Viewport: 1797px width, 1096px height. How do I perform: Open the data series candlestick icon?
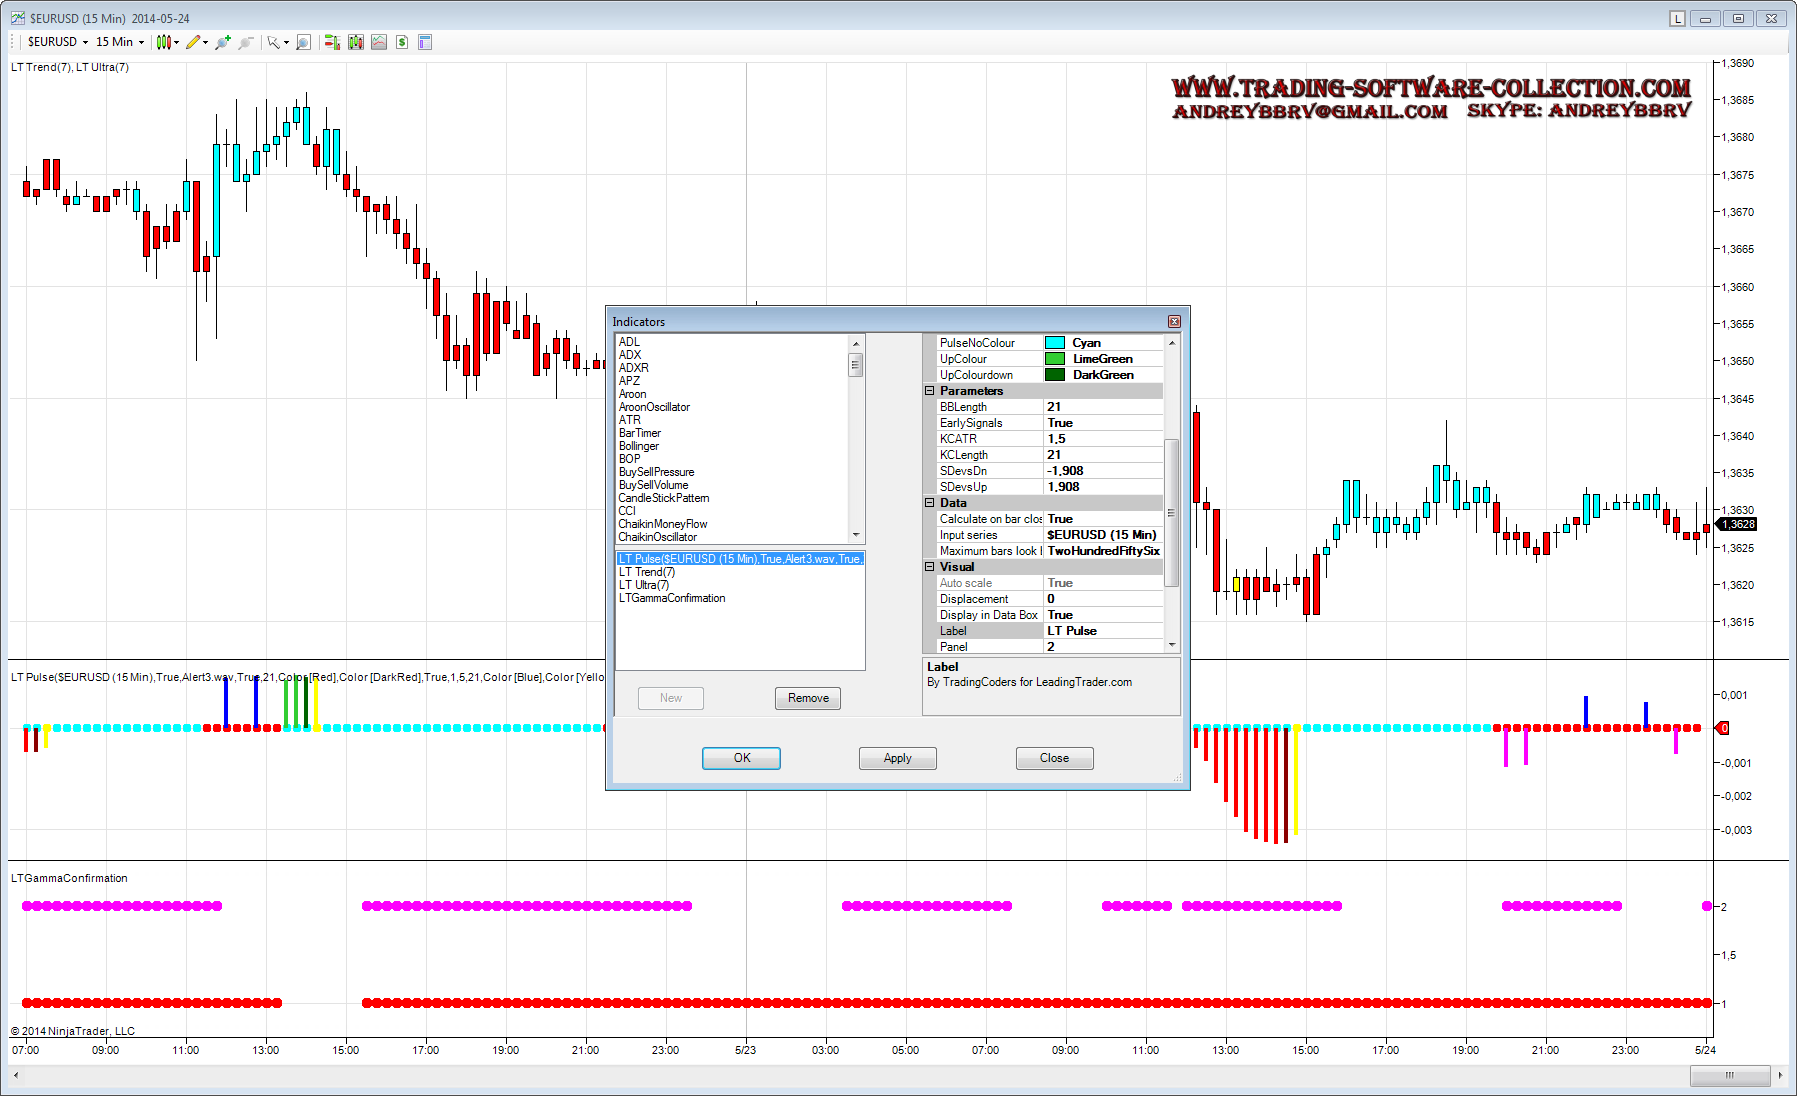click(355, 42)
